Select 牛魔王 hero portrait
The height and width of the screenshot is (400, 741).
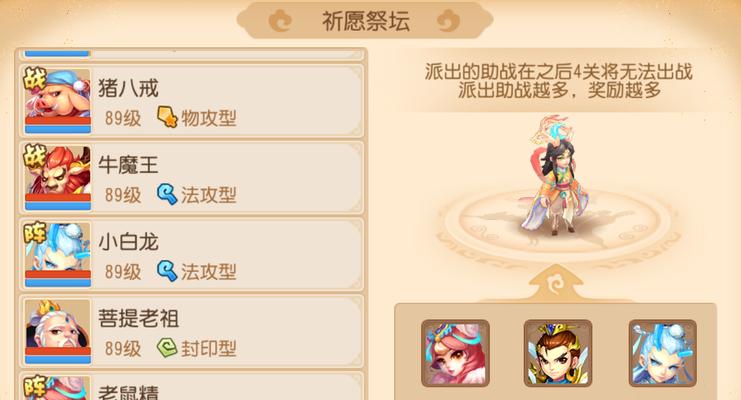[x=58, y=178]
